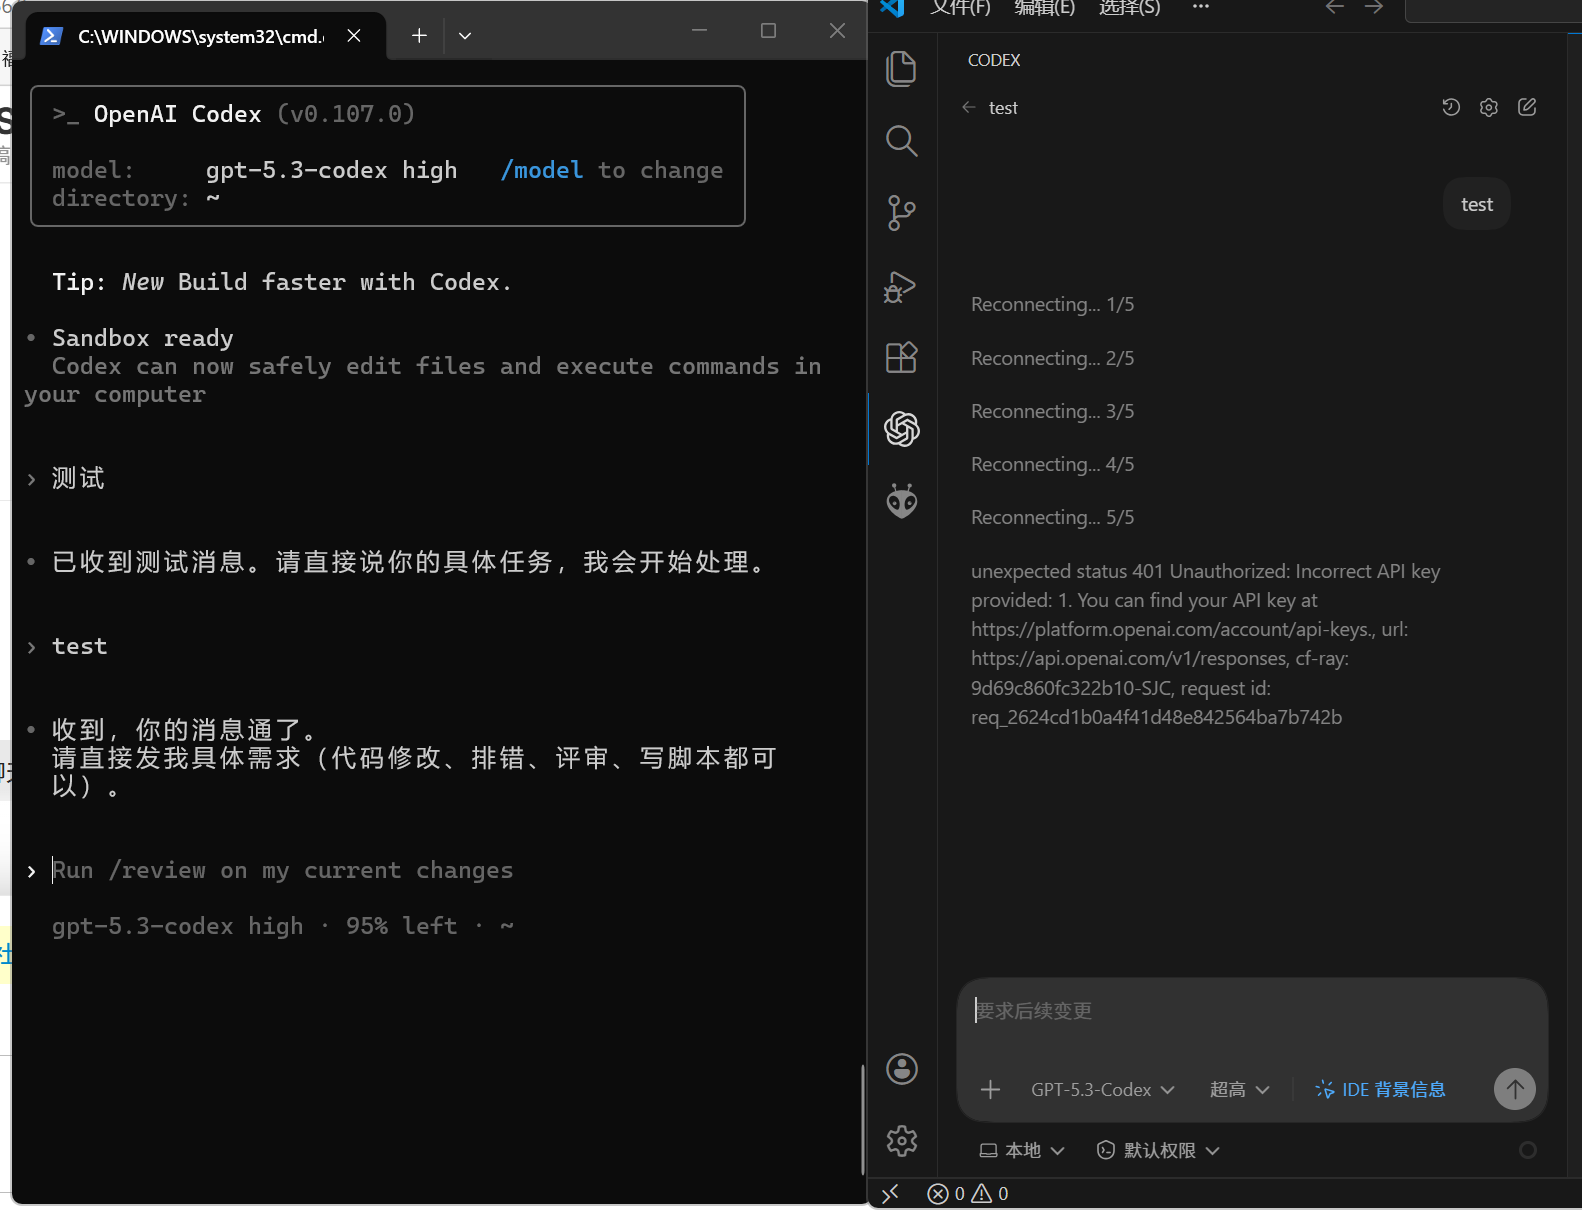
Task: Open the remote window indicator in status bar
Action: (x=890, y=1193)
